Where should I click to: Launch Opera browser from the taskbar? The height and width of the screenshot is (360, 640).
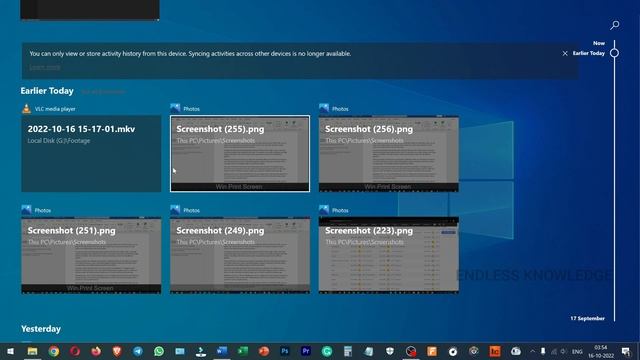pos(75,351)
